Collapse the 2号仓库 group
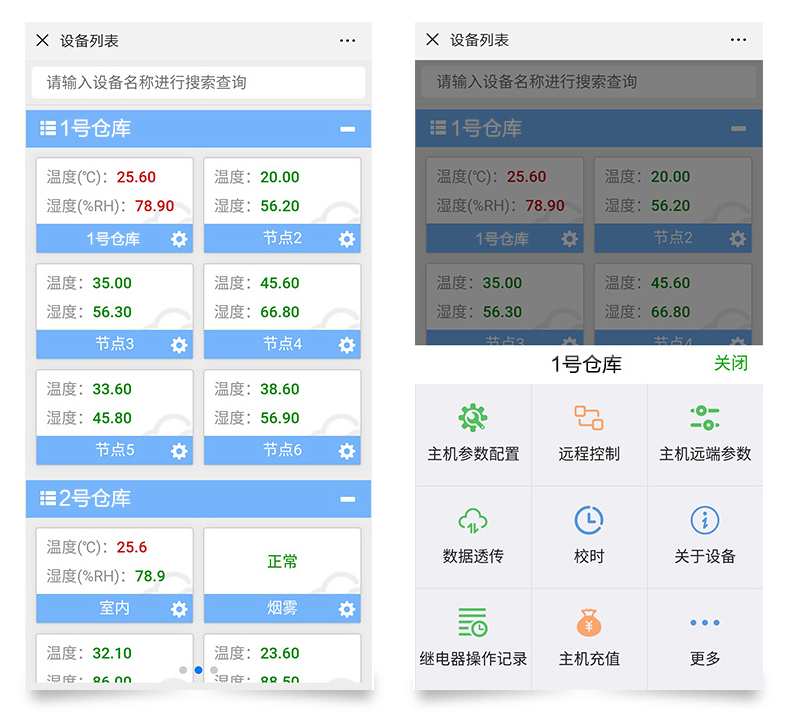 click(x=348, y=499)
